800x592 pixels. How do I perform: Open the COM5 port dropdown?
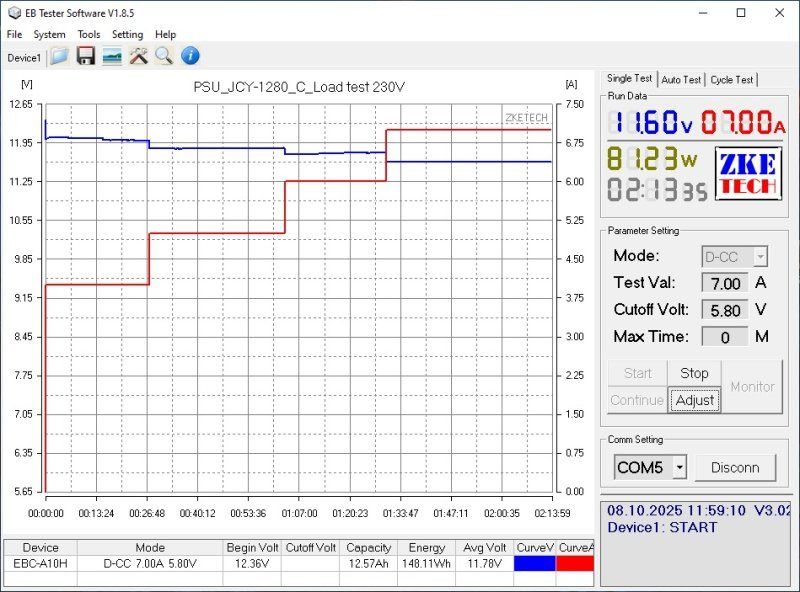(x=679, y=467)
